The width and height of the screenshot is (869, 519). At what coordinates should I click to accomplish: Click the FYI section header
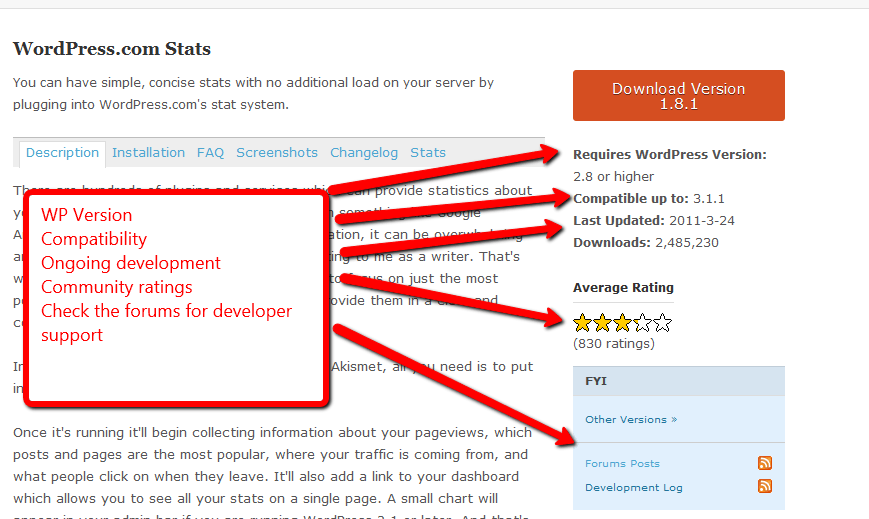[679, 381]
